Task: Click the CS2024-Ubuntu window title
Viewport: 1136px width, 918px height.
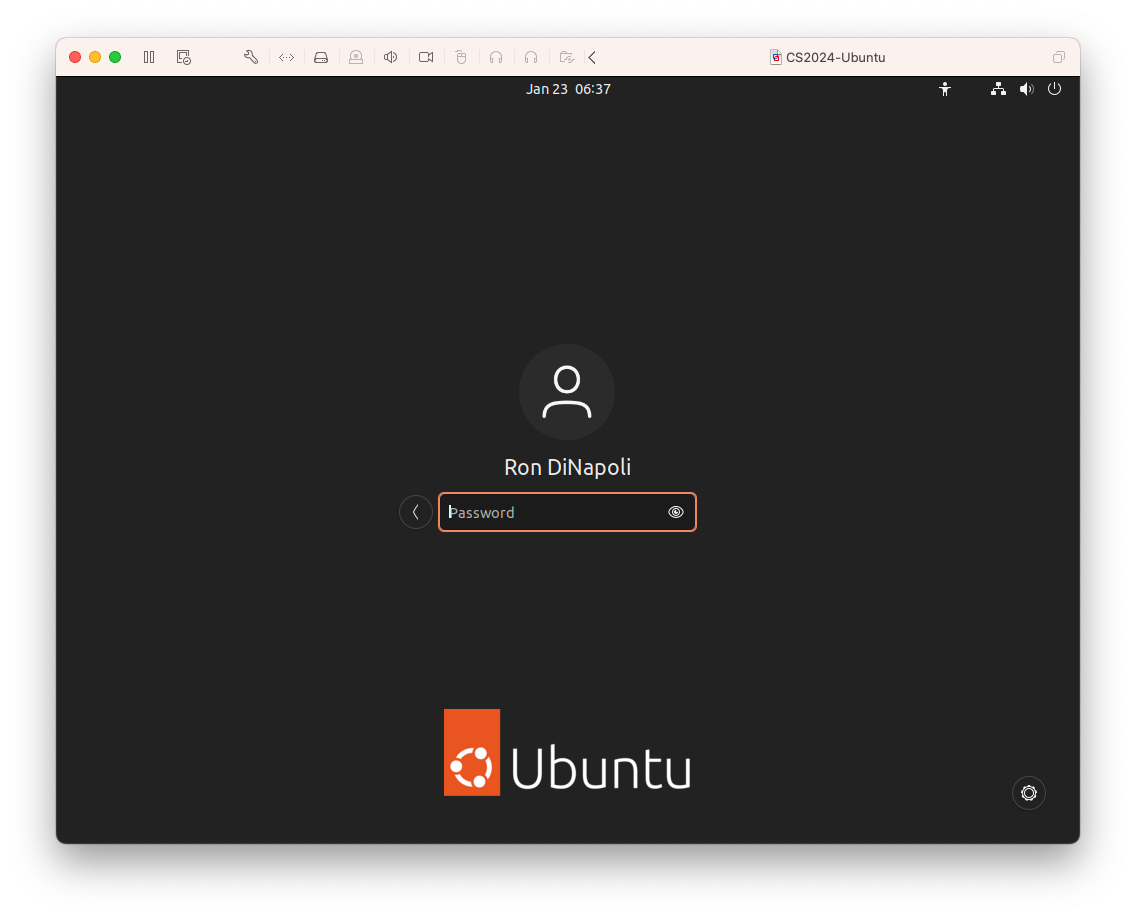Action: (835, 57)
